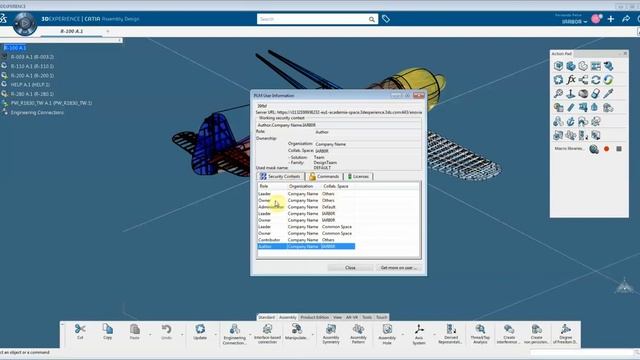Switch to the Tools toolbar tab
Screen dimensions: 640x360
[367, 317]
